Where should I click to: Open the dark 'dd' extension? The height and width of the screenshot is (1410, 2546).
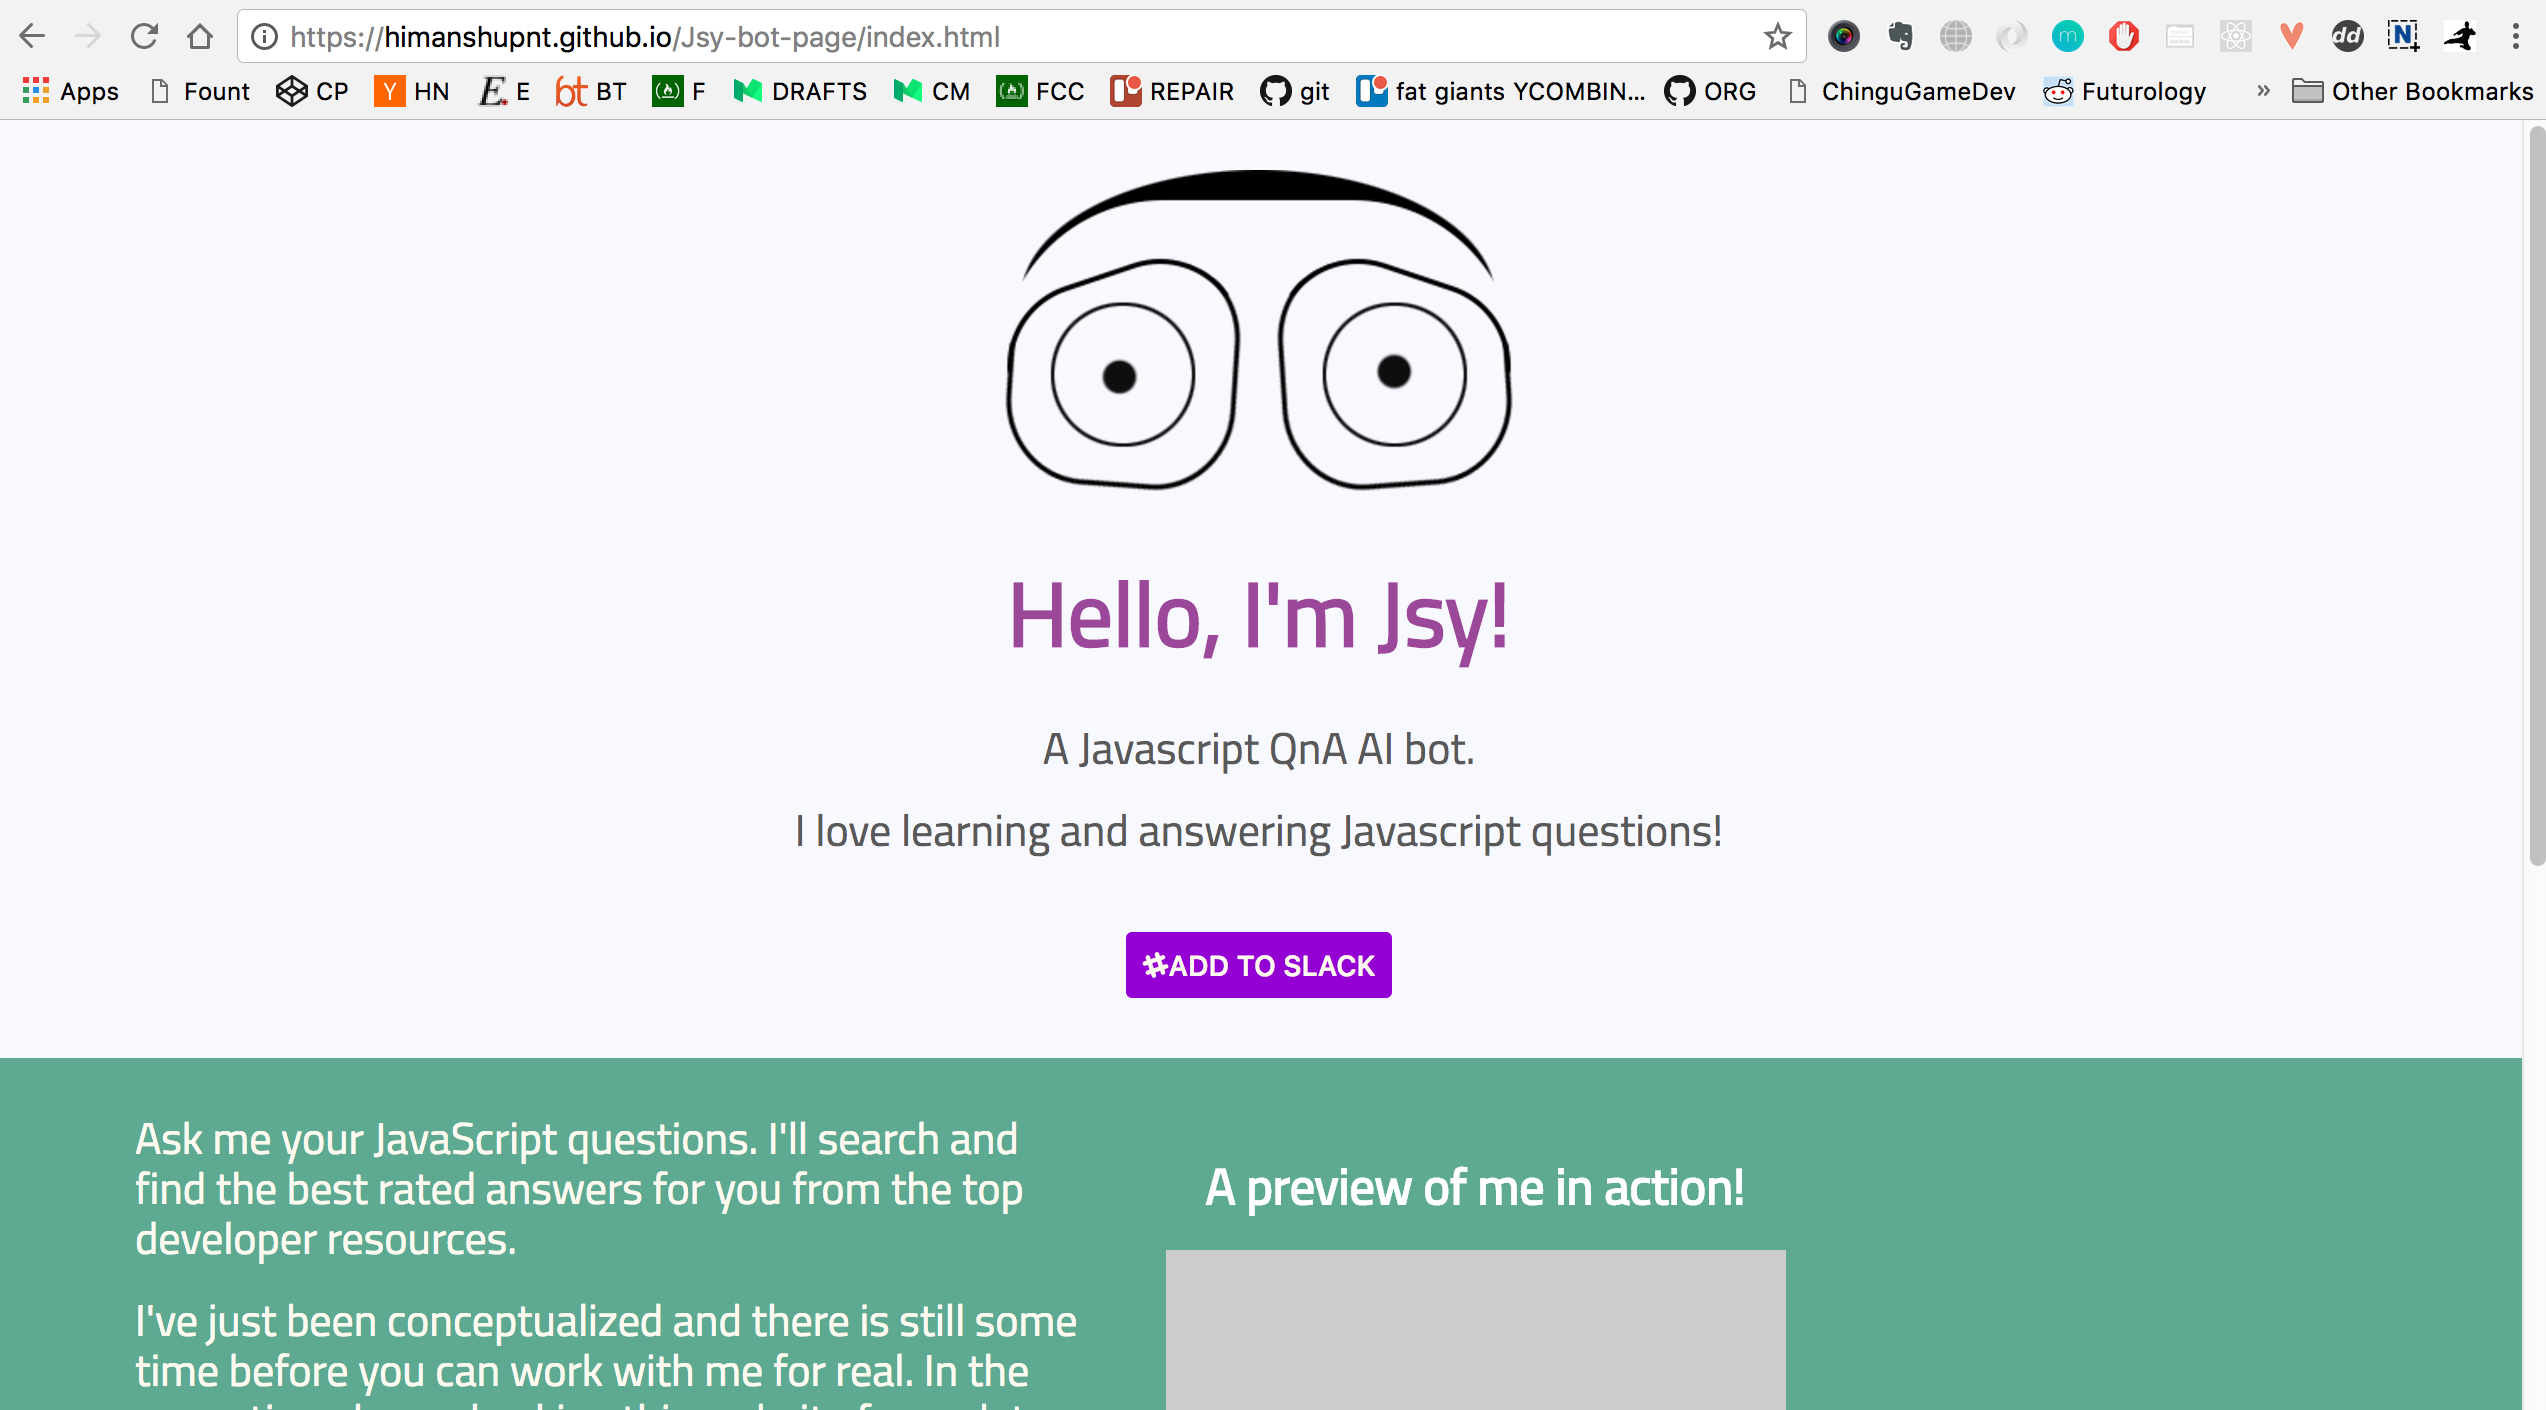pyautogui.click(x=2347, y=37)
